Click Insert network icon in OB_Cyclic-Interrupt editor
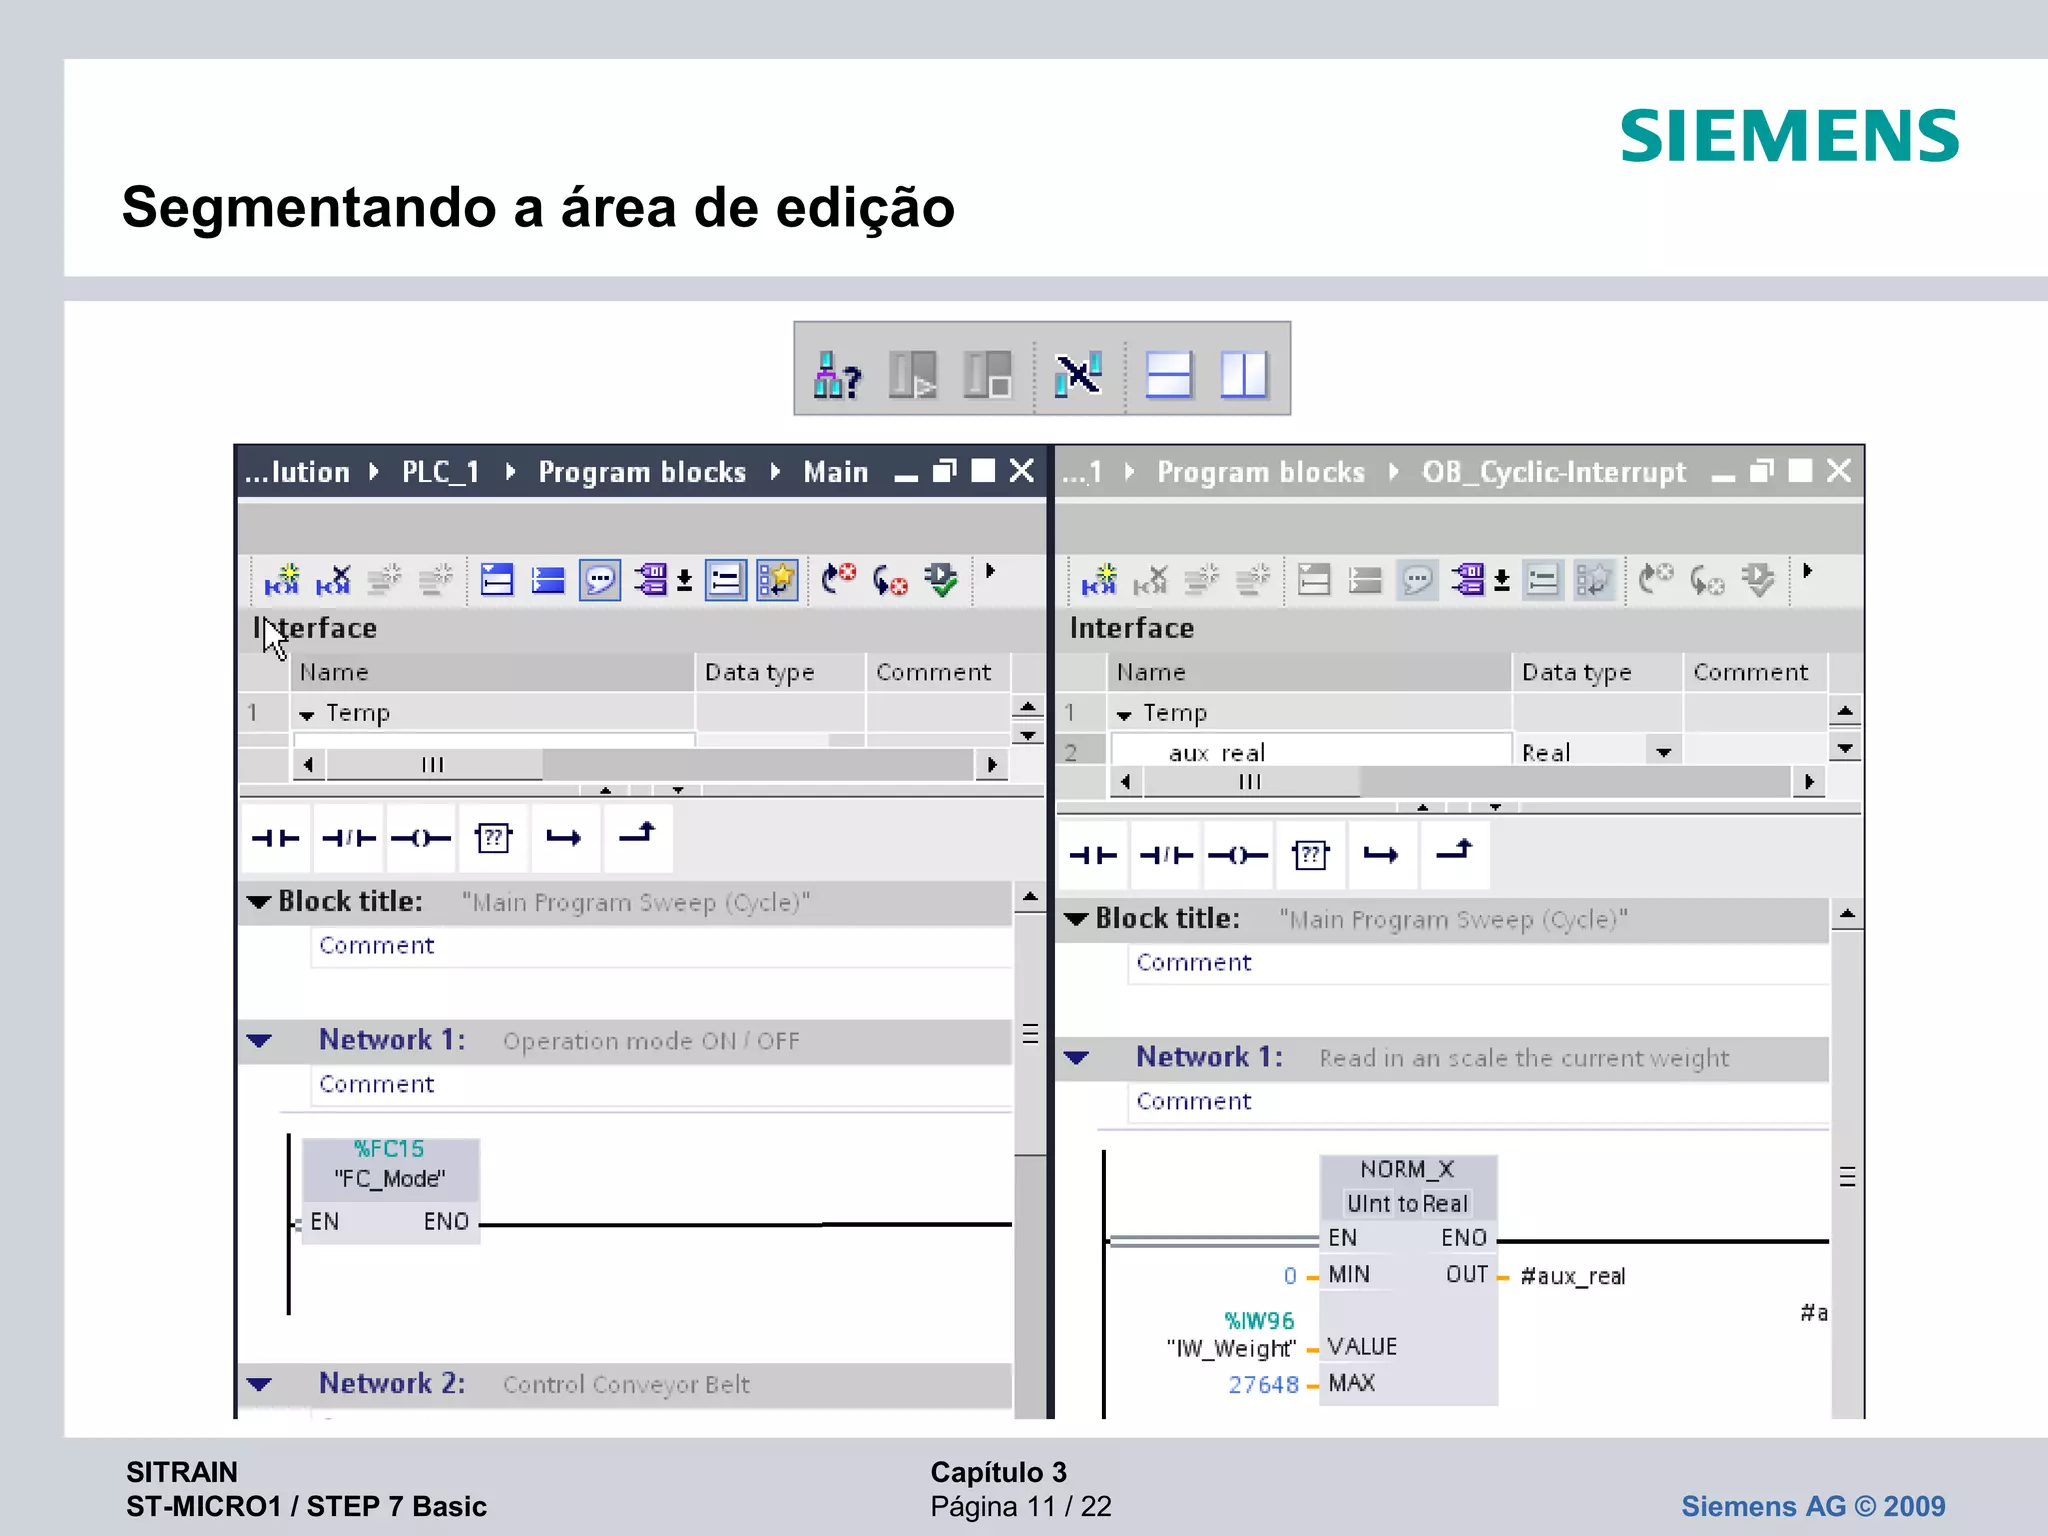Screen dimensions: 2048x1536 pos(1098,579)
